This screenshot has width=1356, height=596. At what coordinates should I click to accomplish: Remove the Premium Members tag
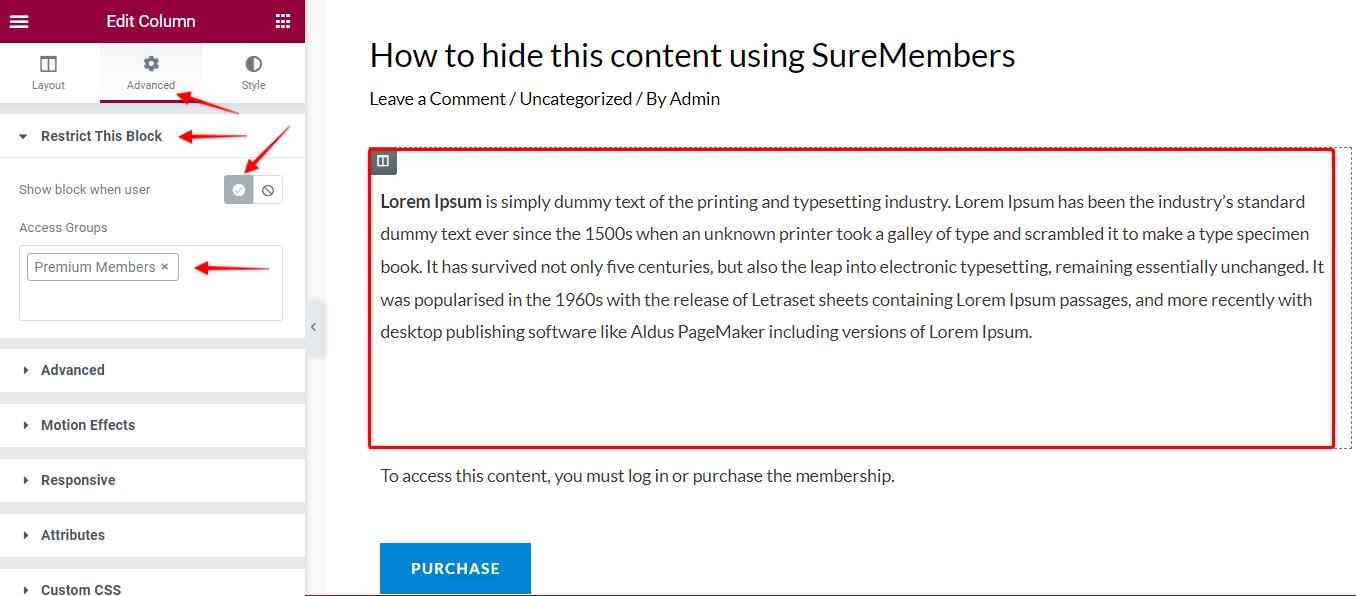click(x=165, y=267)
